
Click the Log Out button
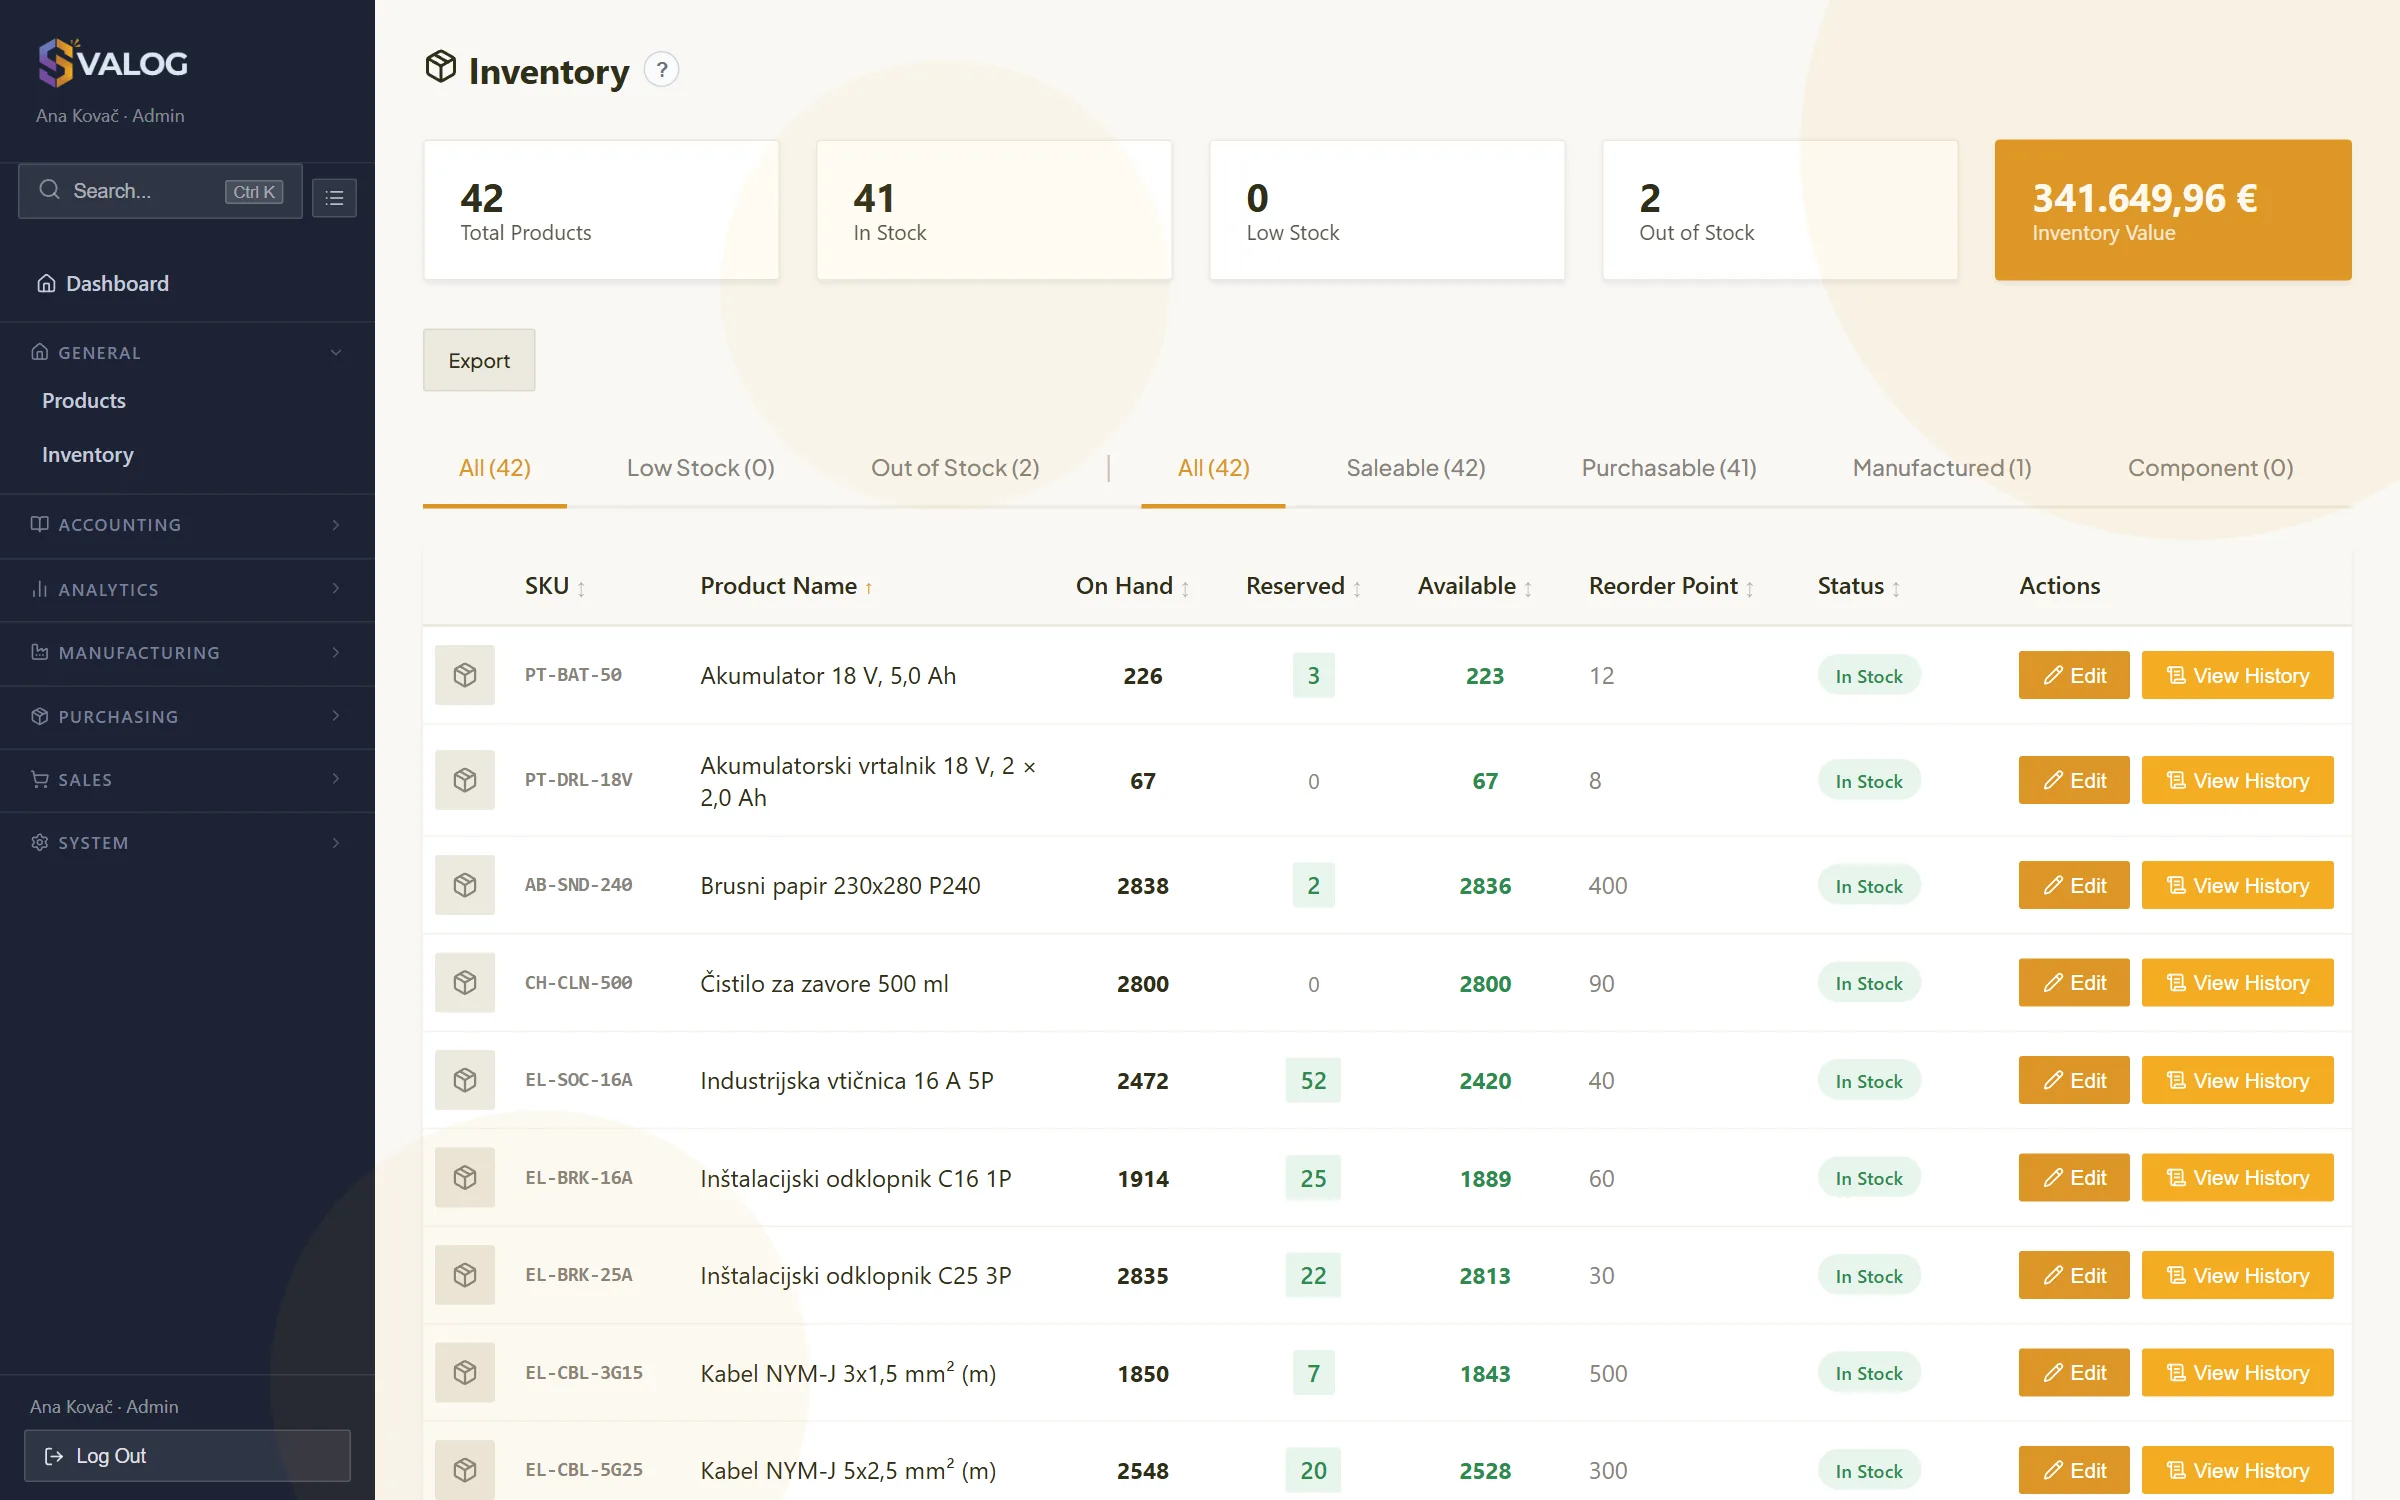[187, 1456]
